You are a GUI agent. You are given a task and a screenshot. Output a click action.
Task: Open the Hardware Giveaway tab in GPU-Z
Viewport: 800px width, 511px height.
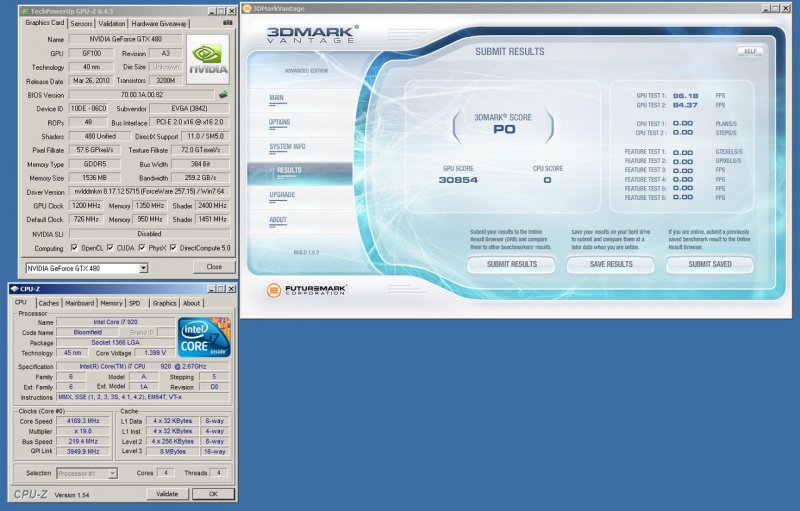pyautogui.click(x=159, y=23)
